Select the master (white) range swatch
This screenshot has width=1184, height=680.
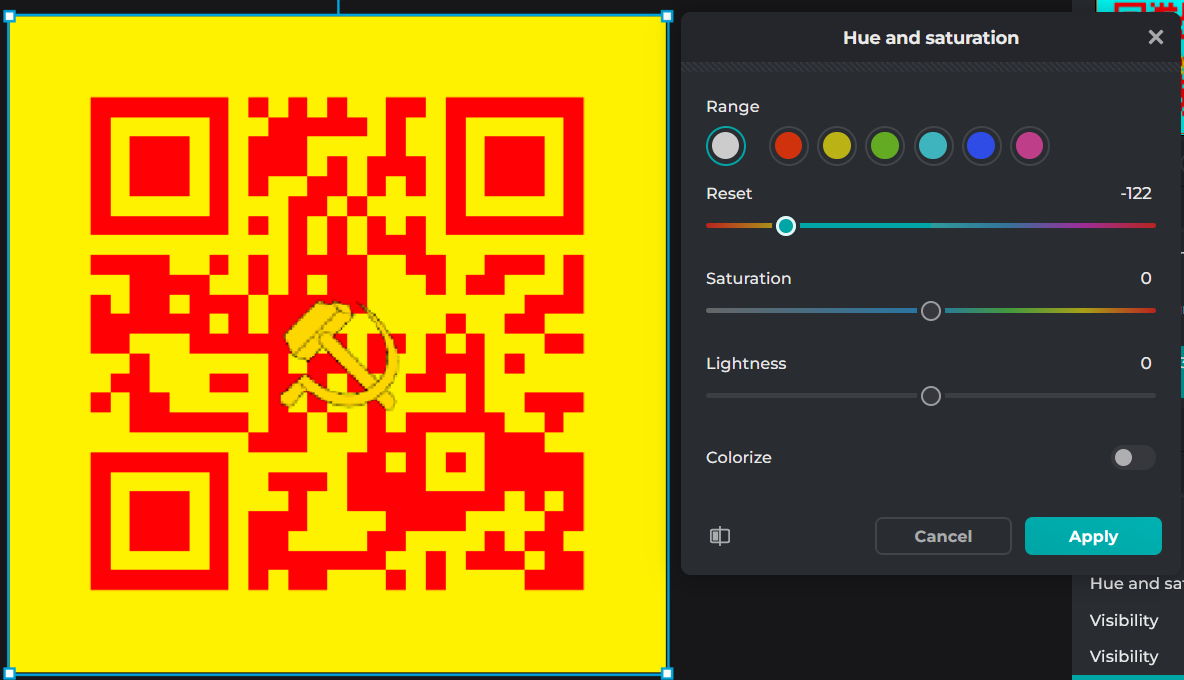[x=726, y=146]
